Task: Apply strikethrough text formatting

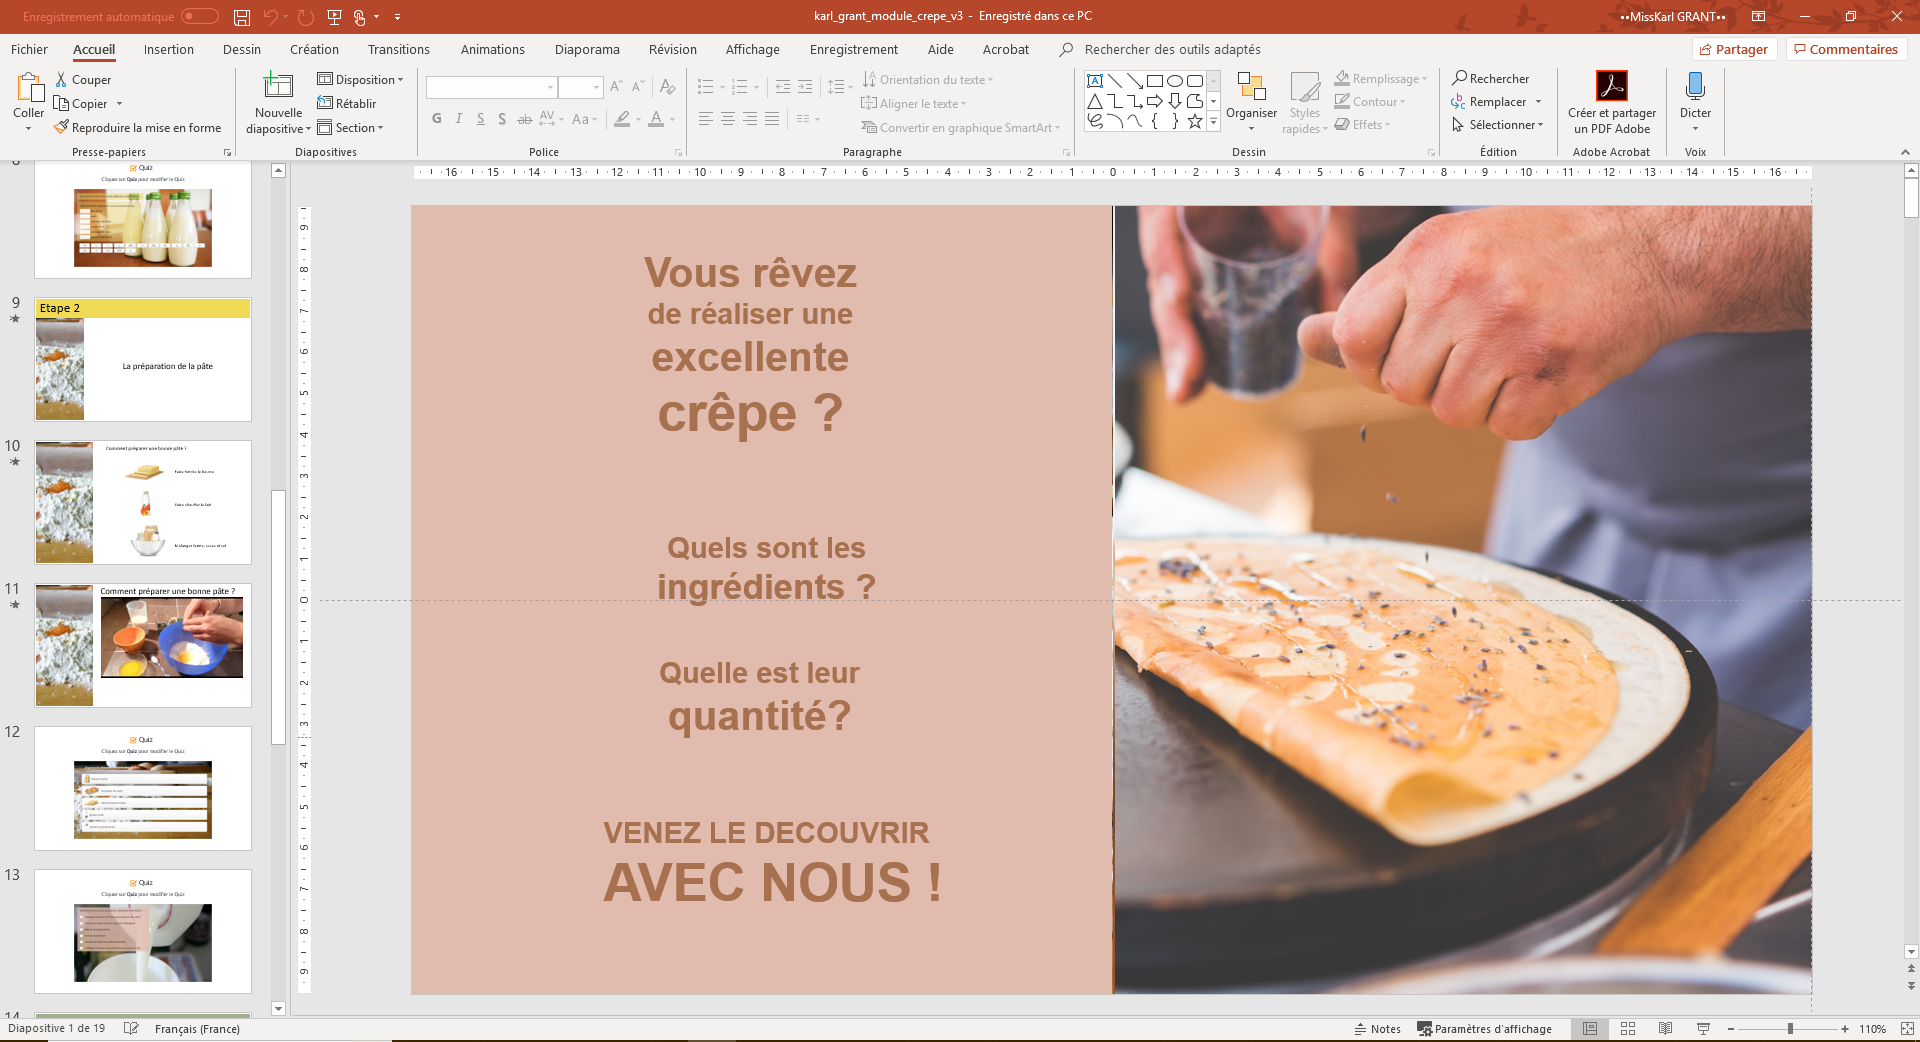Action: click(x=524, y=119)
